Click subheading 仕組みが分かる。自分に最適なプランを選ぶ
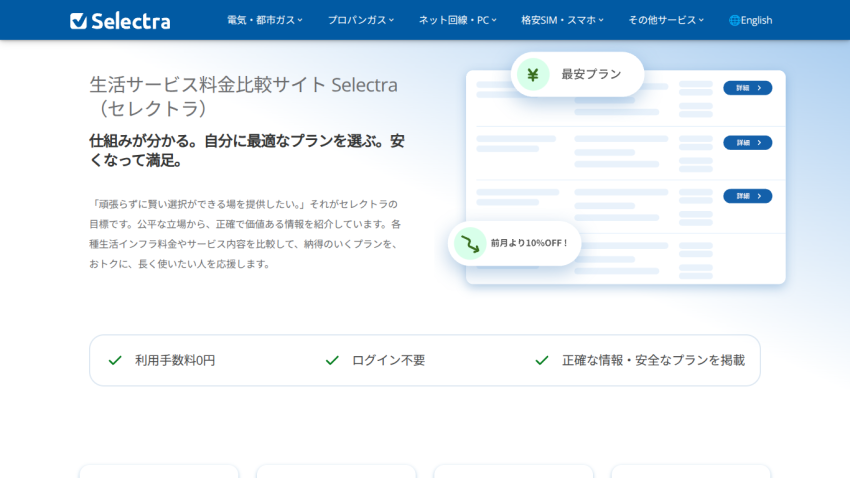Viewport: 850px width, 478px height. 247,151
